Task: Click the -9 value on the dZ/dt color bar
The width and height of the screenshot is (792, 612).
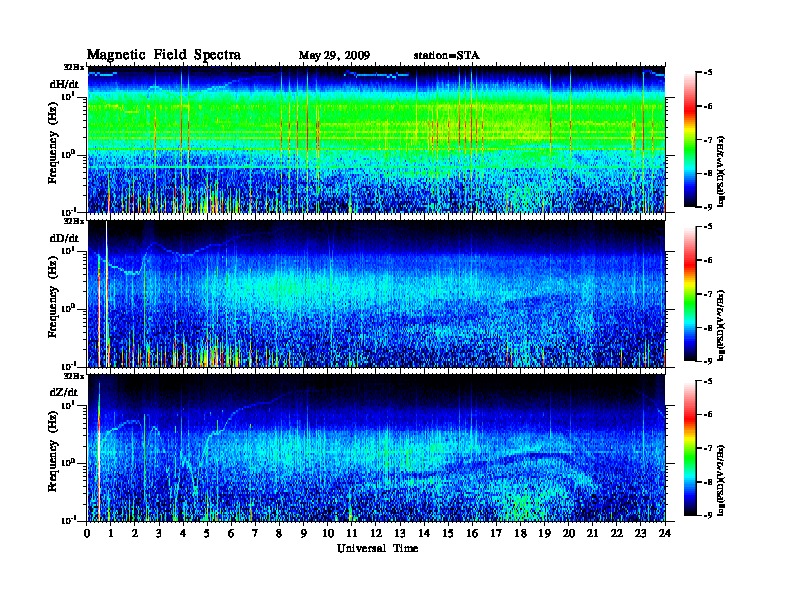Action: coord(708,515)
